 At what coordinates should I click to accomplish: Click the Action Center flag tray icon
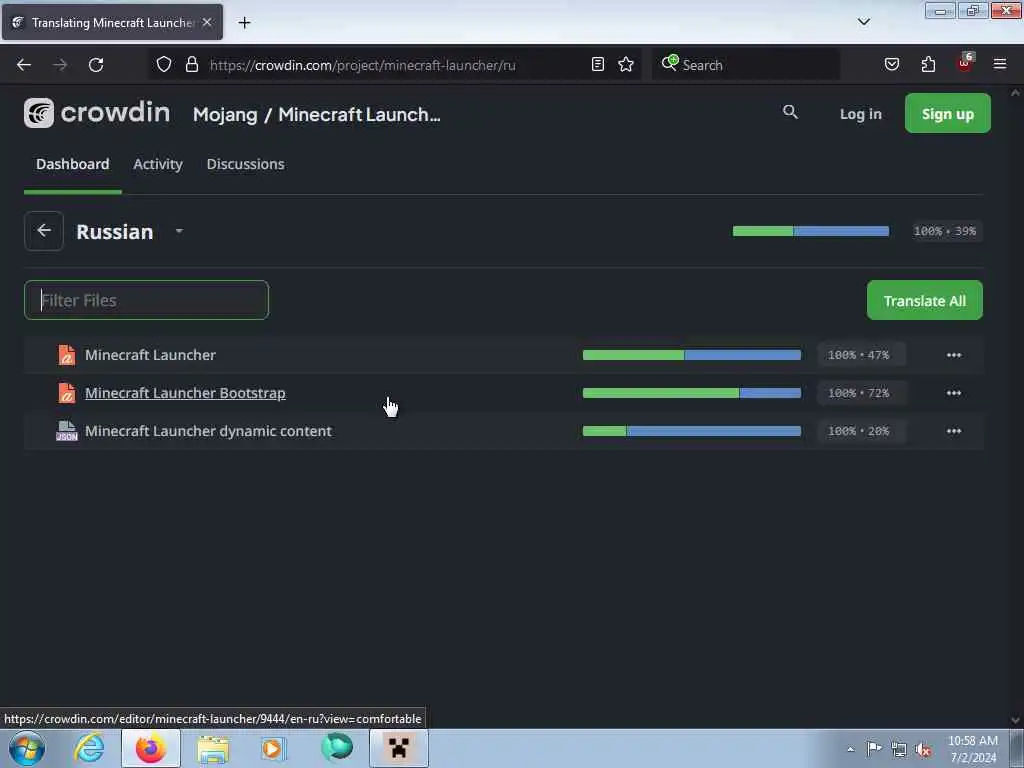pyautogui.click(x=874, y=748)
